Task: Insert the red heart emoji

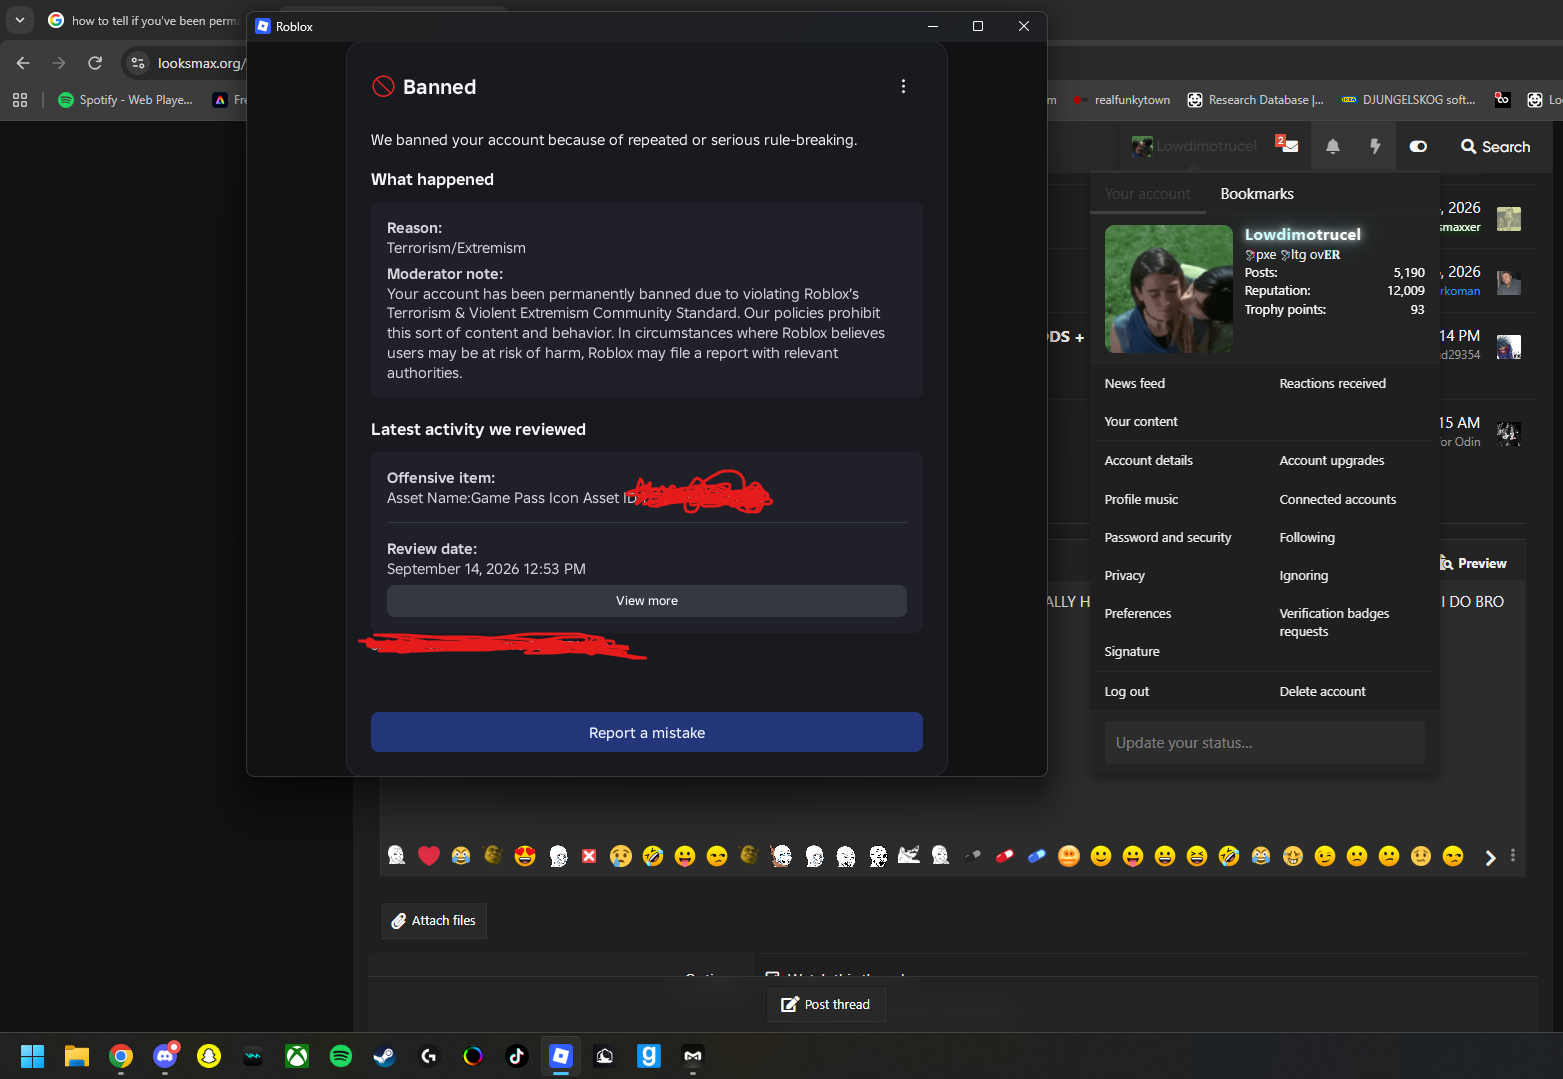Action: pyautogui.click(x=429, y=856)
